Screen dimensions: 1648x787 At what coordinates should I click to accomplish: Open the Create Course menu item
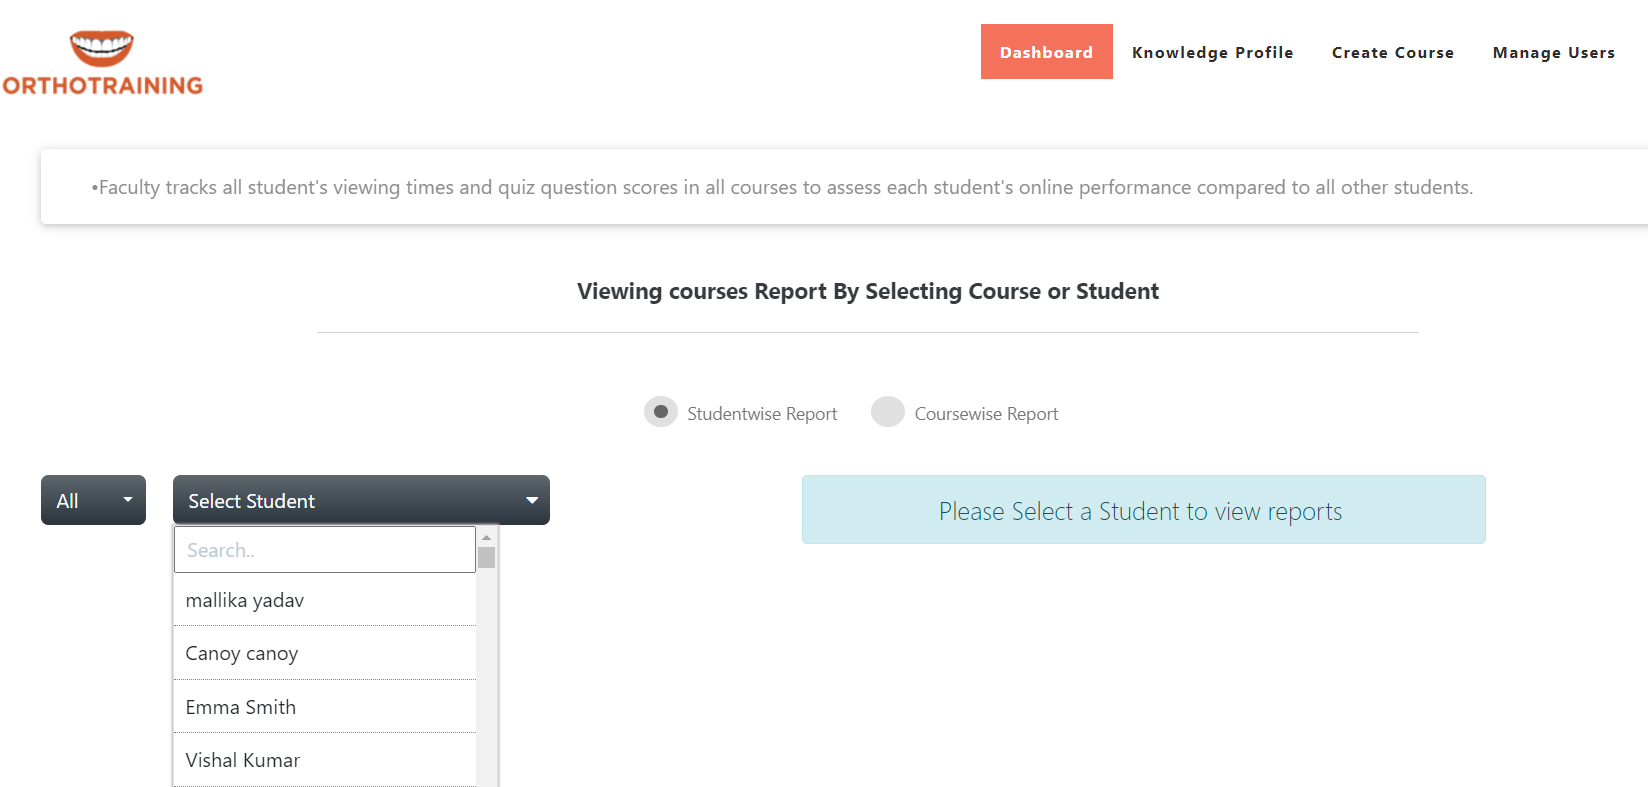tap(1392, 52)
